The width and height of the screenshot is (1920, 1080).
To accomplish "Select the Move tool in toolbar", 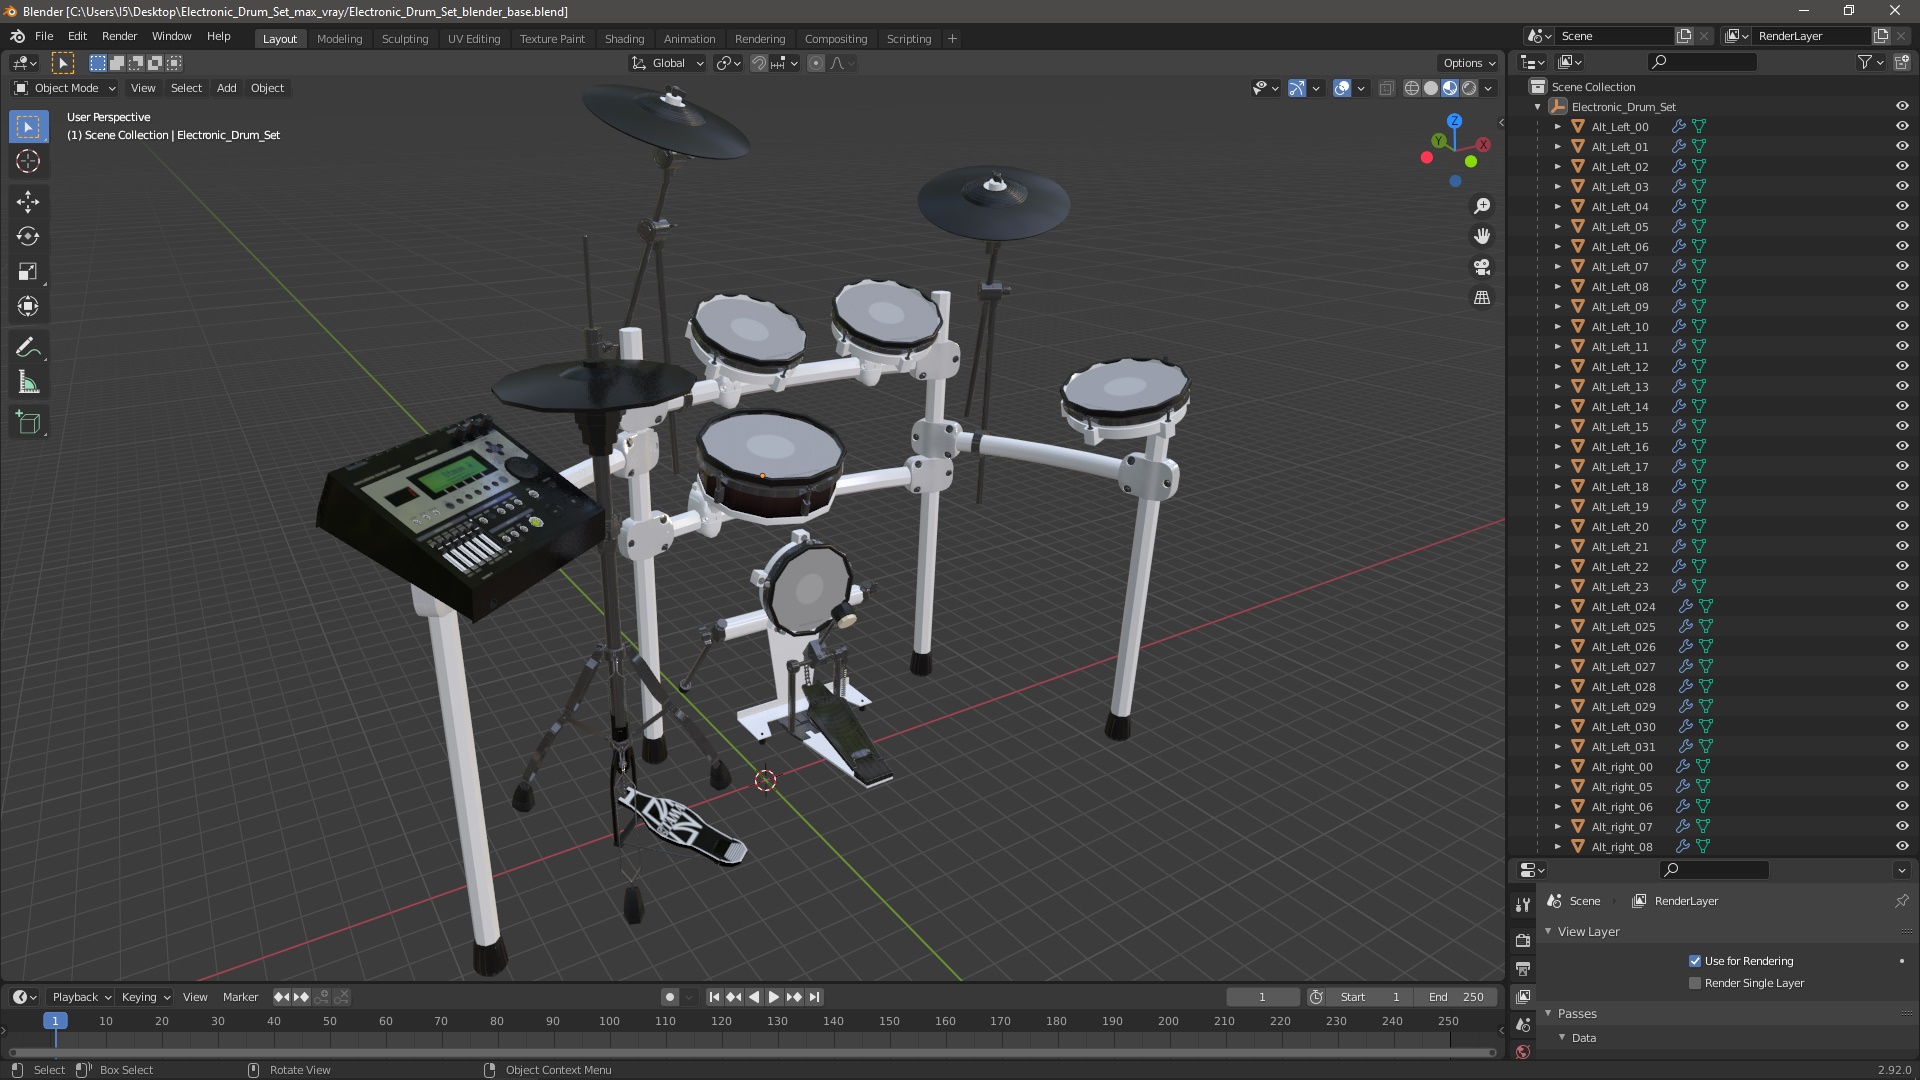I will coord(28,202).
